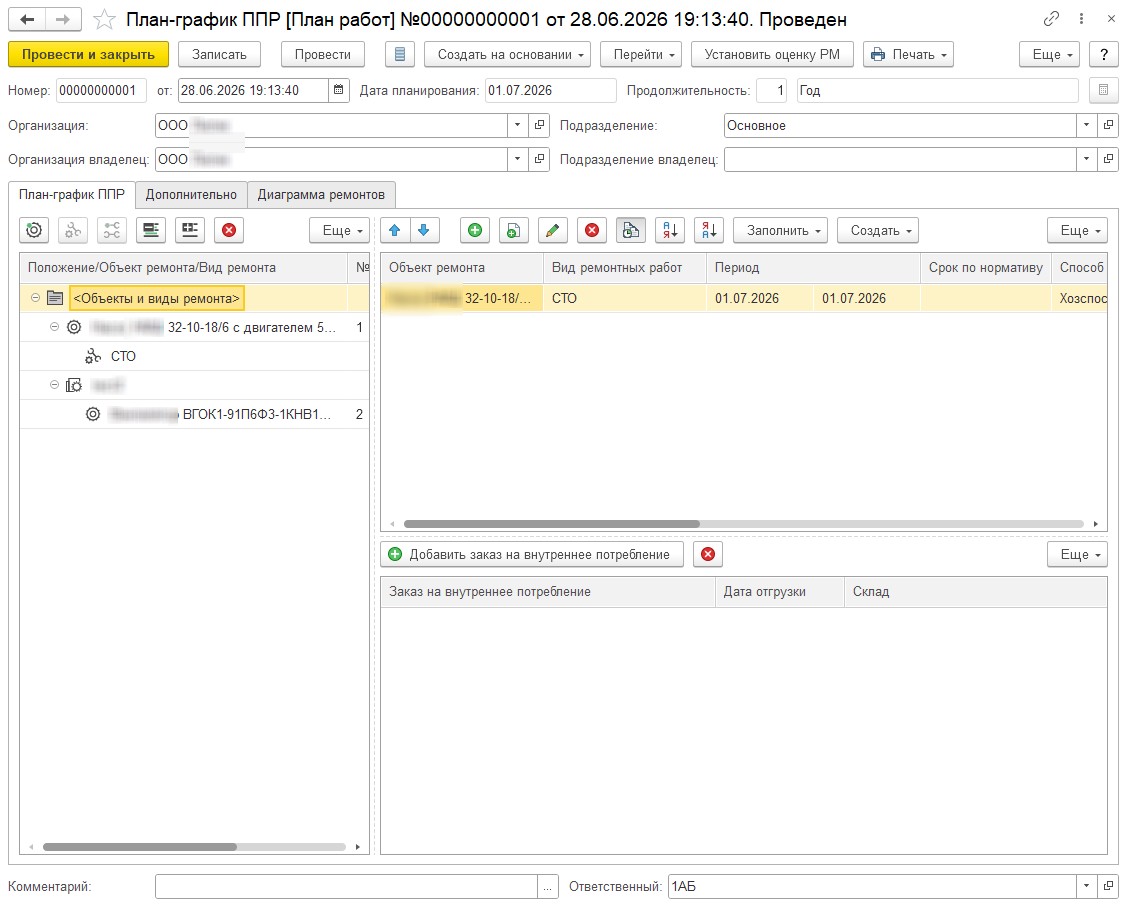Remove internal consumption order red cross
1130x907 pixels.
click(x=708, y=555)
